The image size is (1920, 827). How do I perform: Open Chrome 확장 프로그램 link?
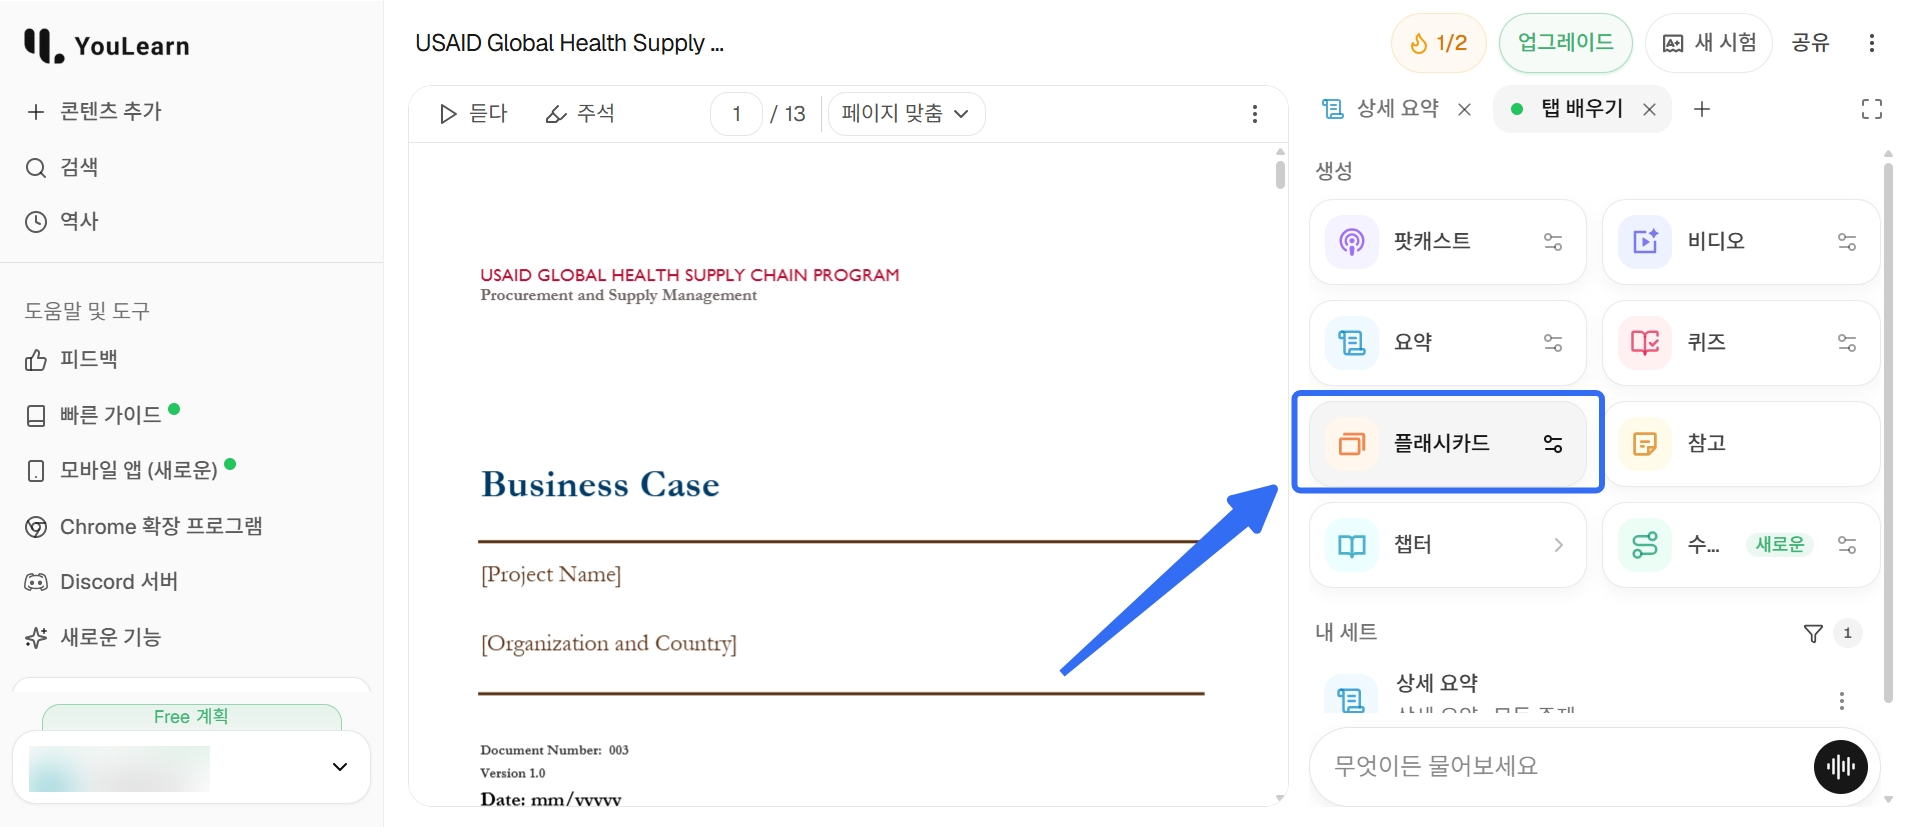click(143, 526)
